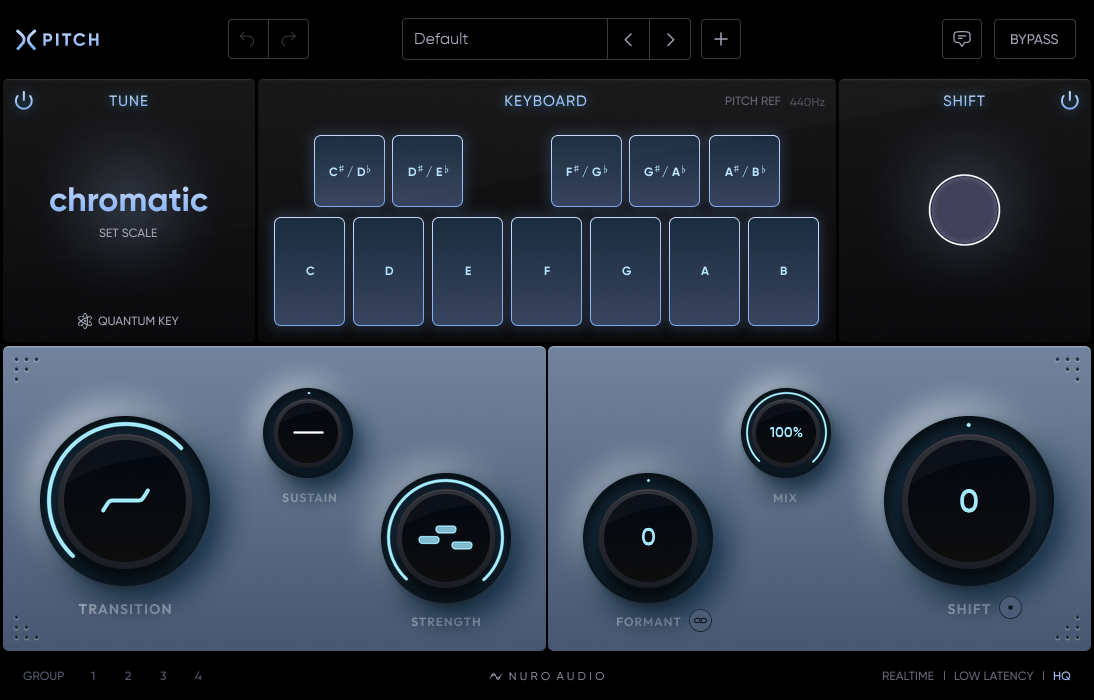Click the circle-dot icon beside Shift label
Screen dimensions: 1094x700
1010,608
